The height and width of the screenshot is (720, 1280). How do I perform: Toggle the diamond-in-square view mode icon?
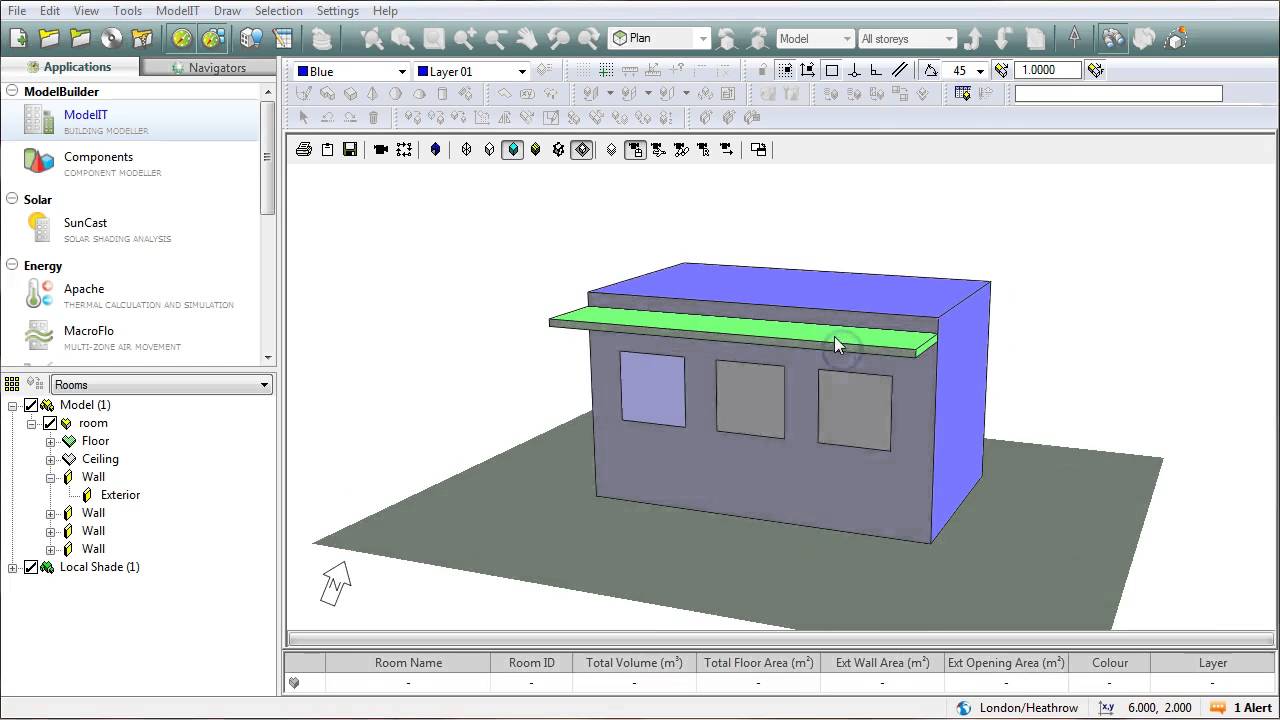coord(582,149)
